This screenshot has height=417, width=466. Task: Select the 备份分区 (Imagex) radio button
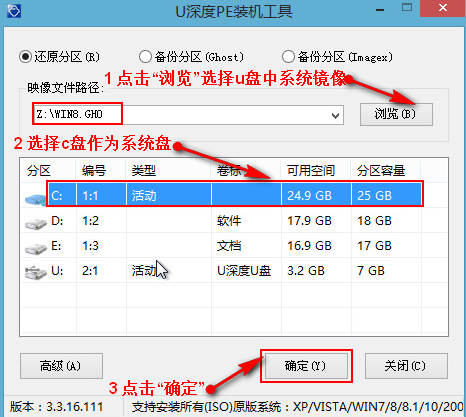(288, 57)
